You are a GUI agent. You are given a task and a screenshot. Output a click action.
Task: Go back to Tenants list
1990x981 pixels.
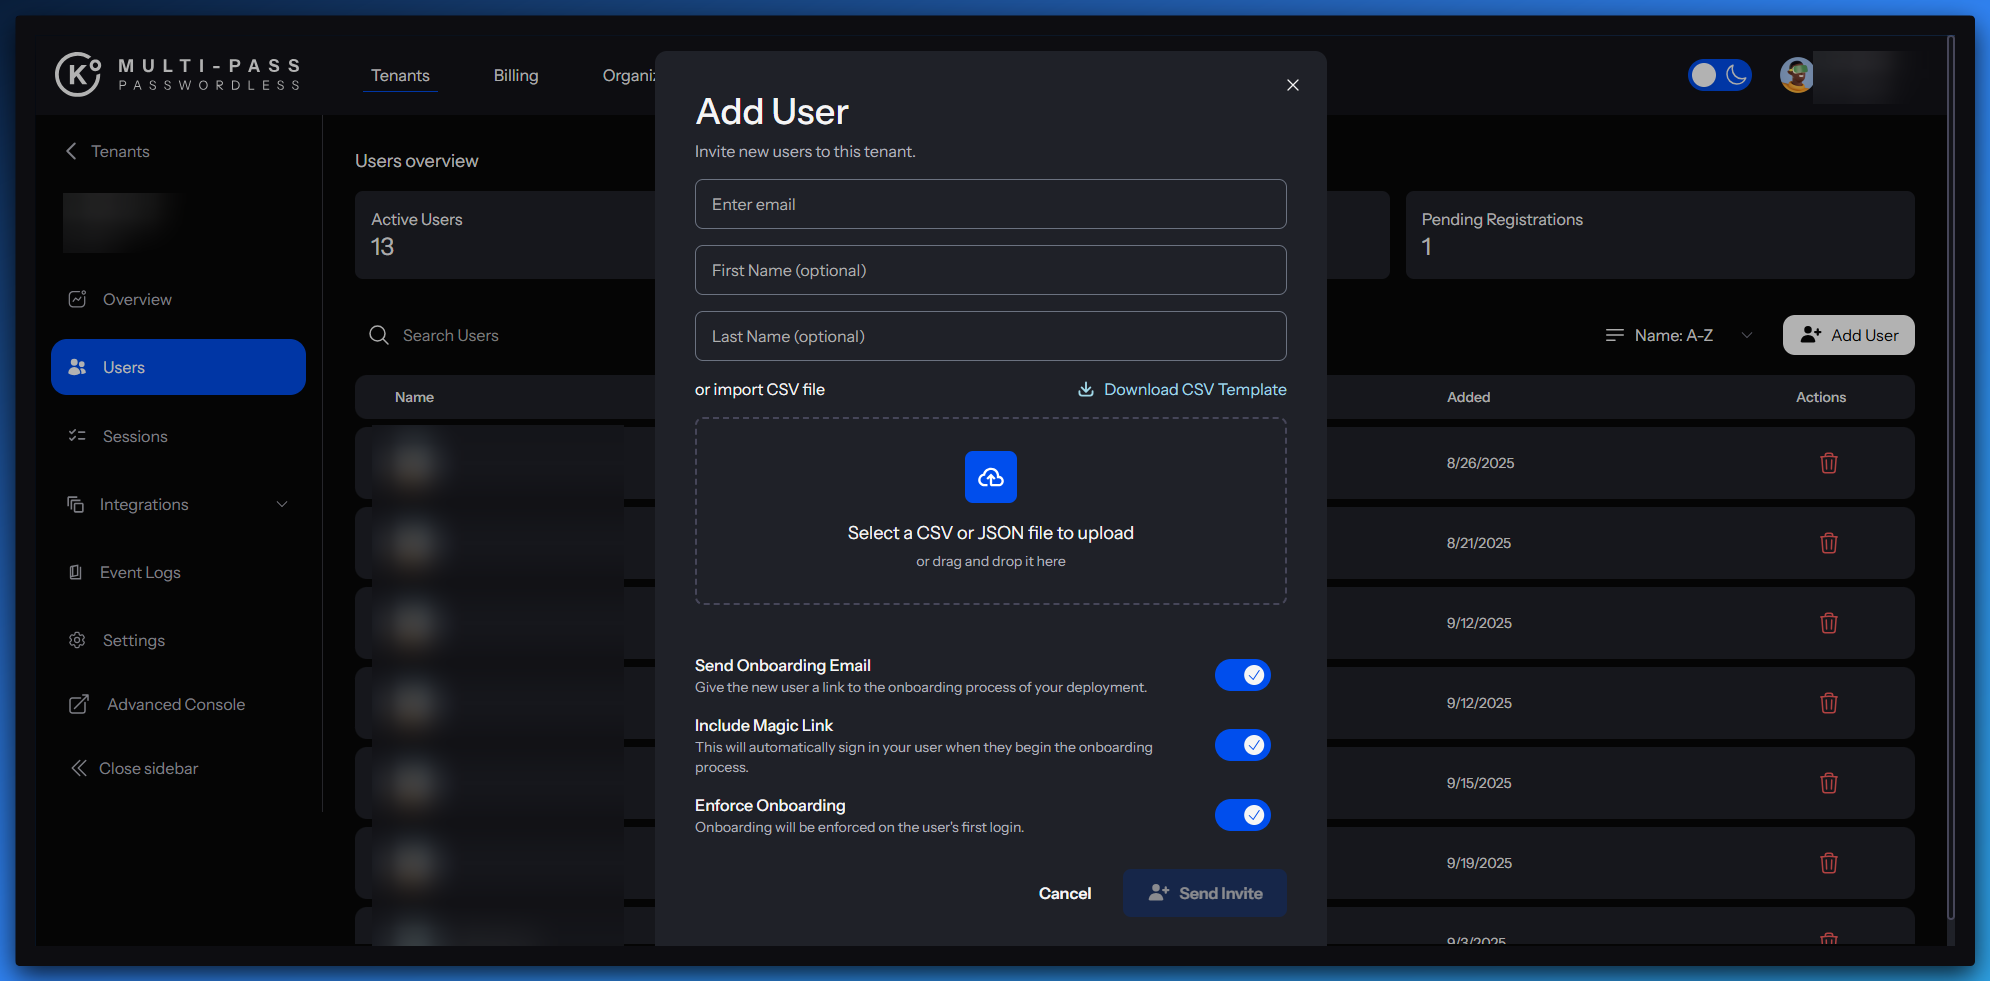coord(108,151)
